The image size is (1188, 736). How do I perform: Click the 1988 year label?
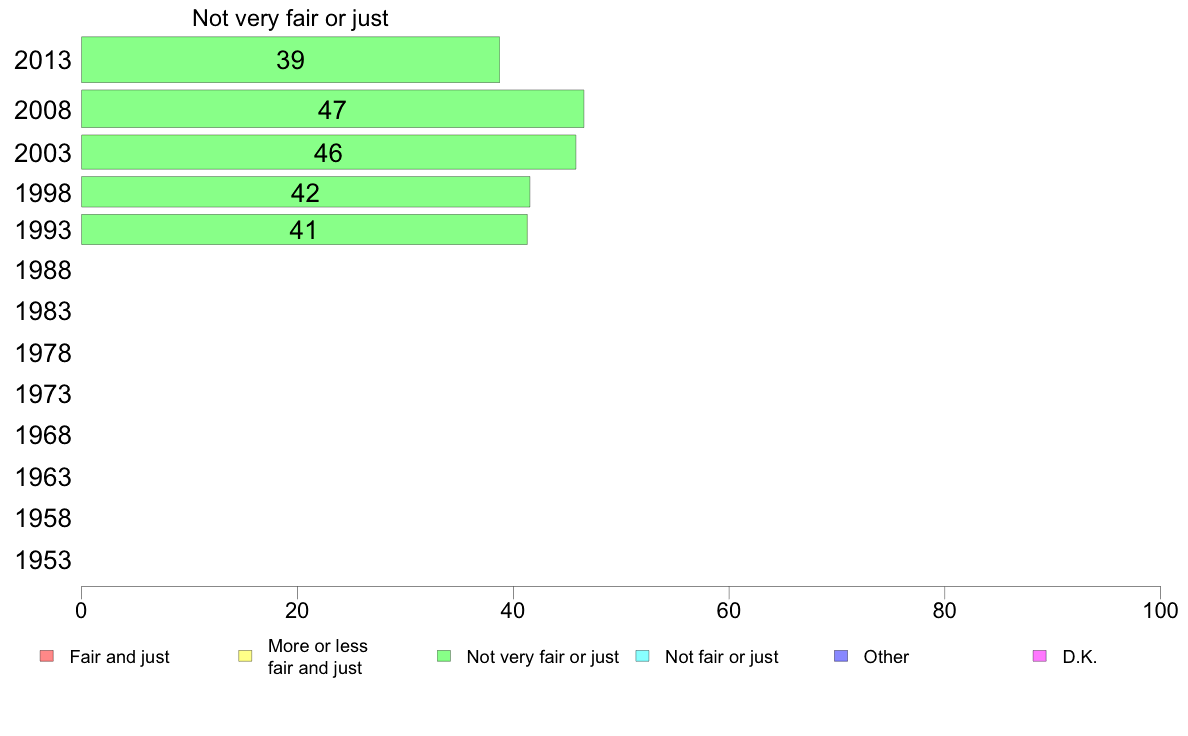[43, 271]
